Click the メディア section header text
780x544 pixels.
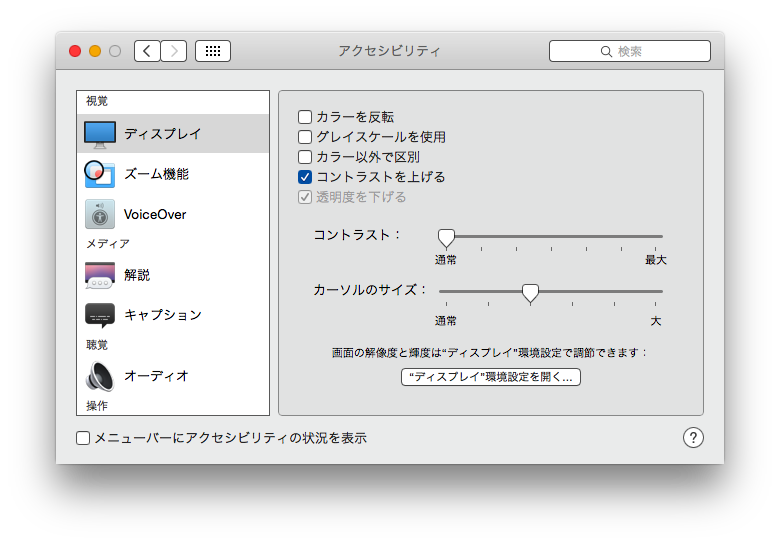pos(108,244)
